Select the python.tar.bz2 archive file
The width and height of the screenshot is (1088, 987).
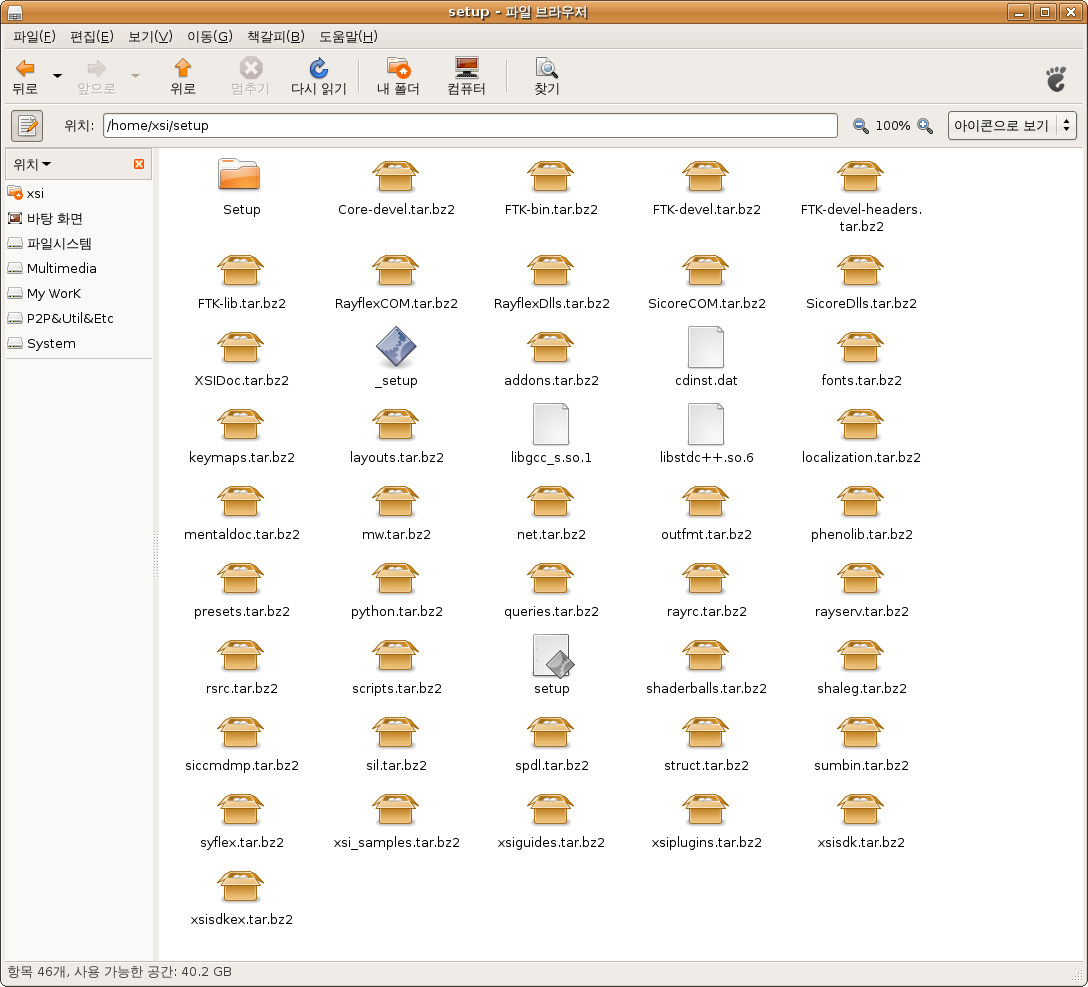click(397, 580)
